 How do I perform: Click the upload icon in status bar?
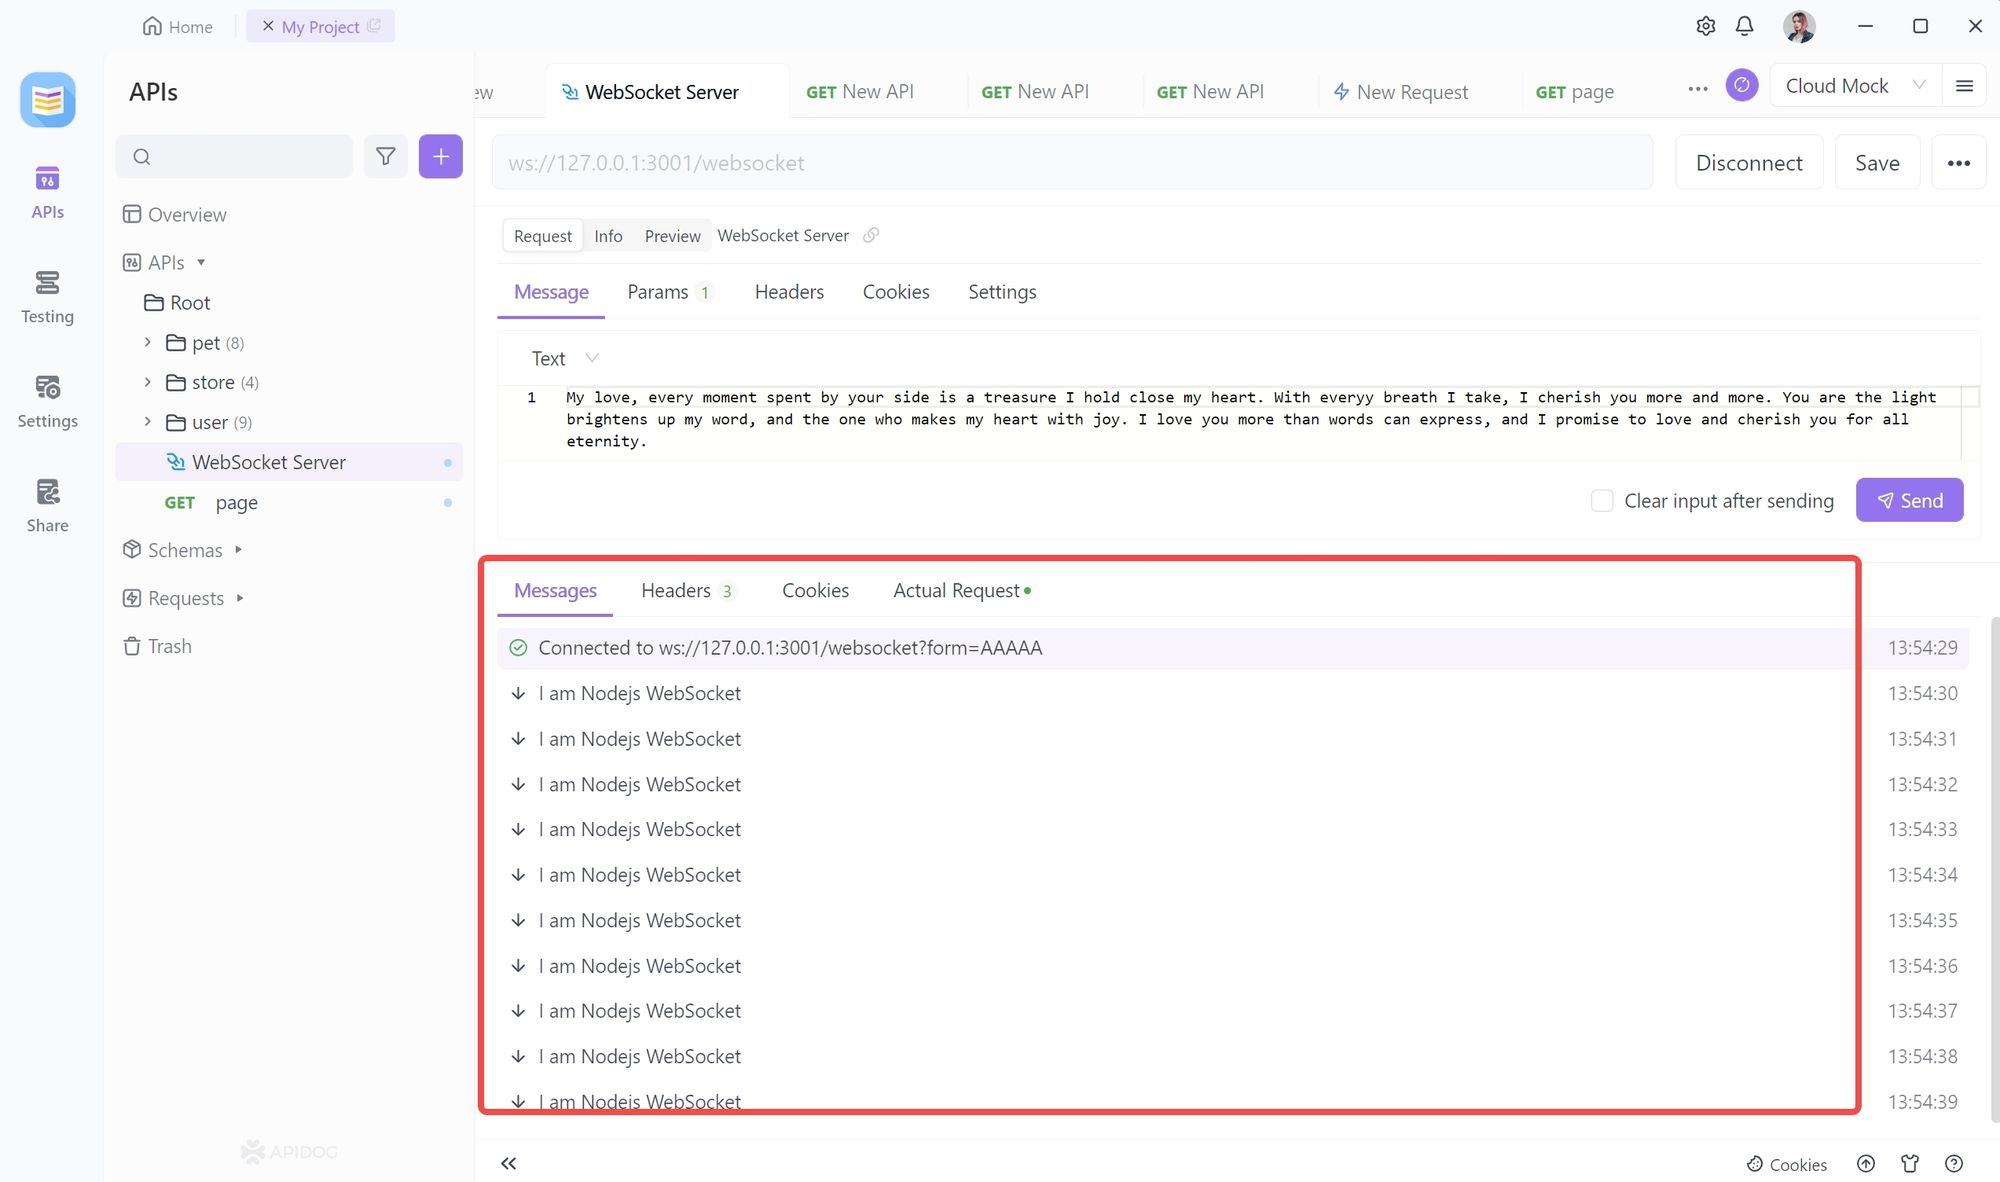1866,1163
